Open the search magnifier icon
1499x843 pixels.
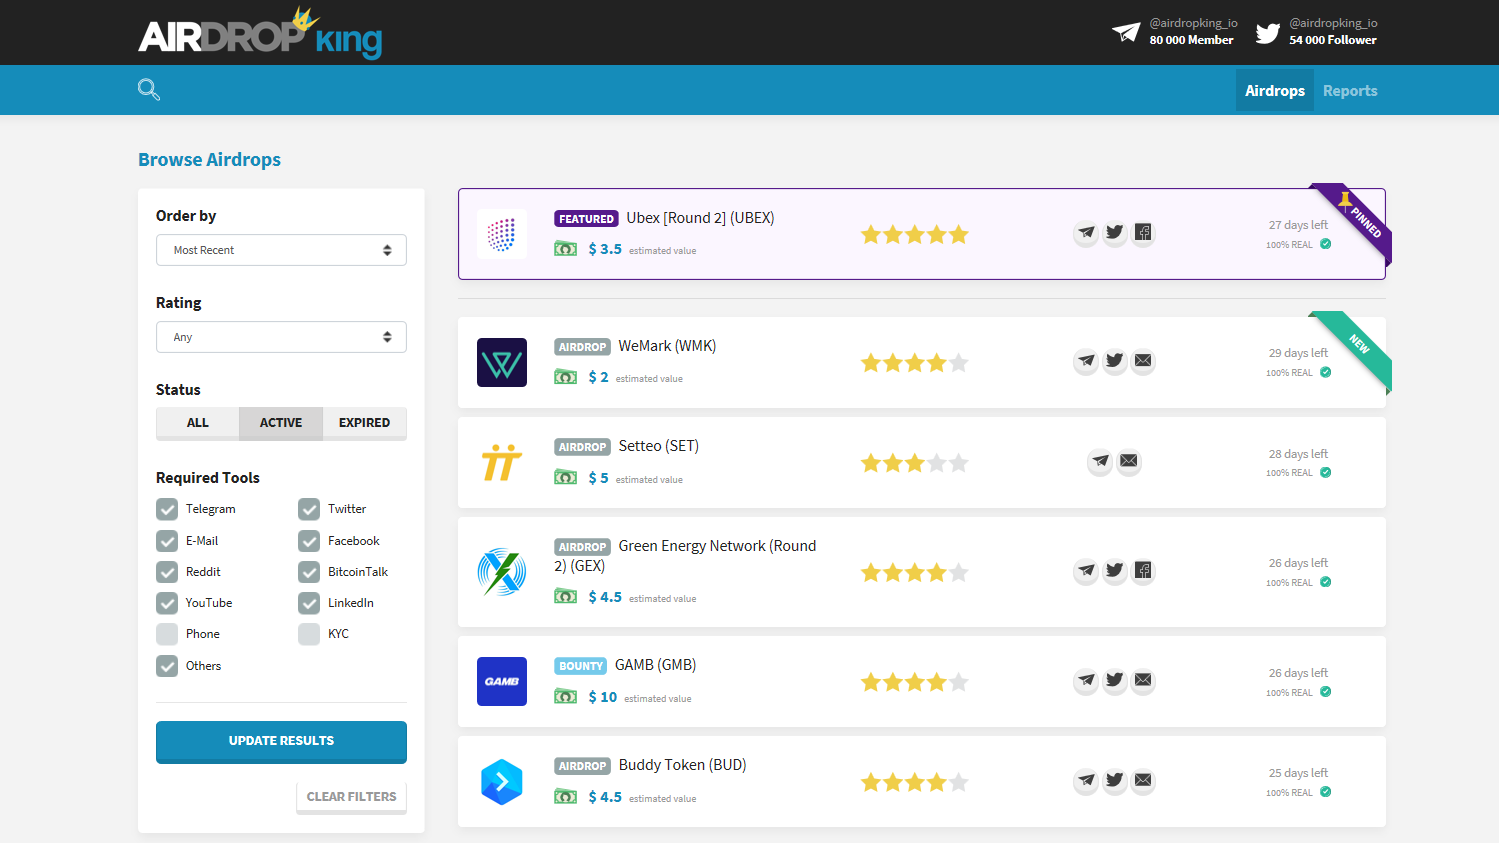pos(149,90)
